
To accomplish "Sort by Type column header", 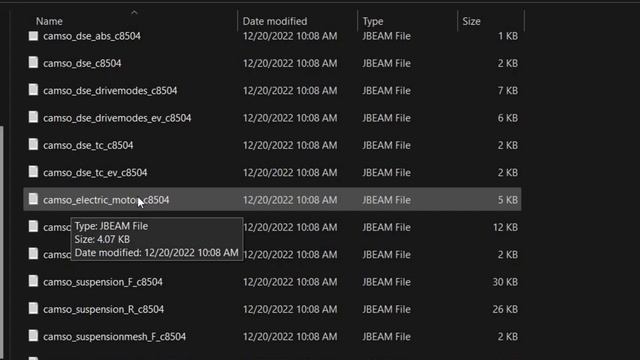I will click(373, 21).
